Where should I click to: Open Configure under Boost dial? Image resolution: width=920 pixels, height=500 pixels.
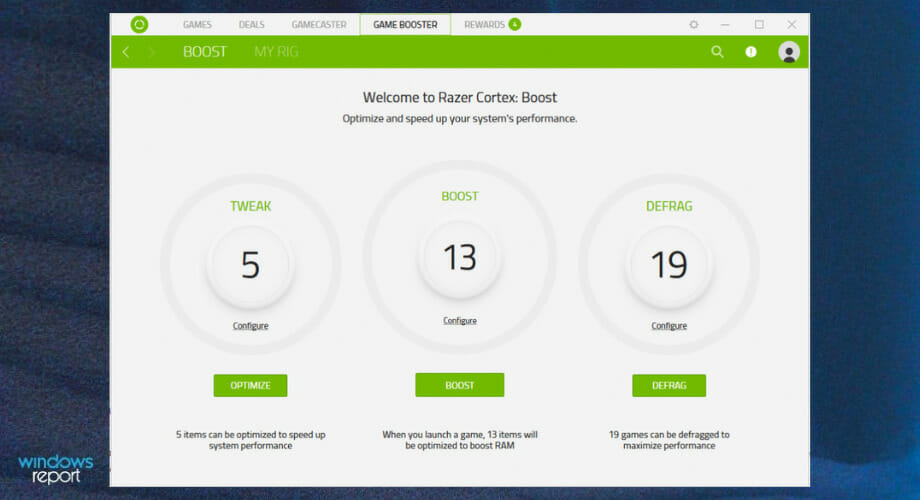(x=460, y=320)
